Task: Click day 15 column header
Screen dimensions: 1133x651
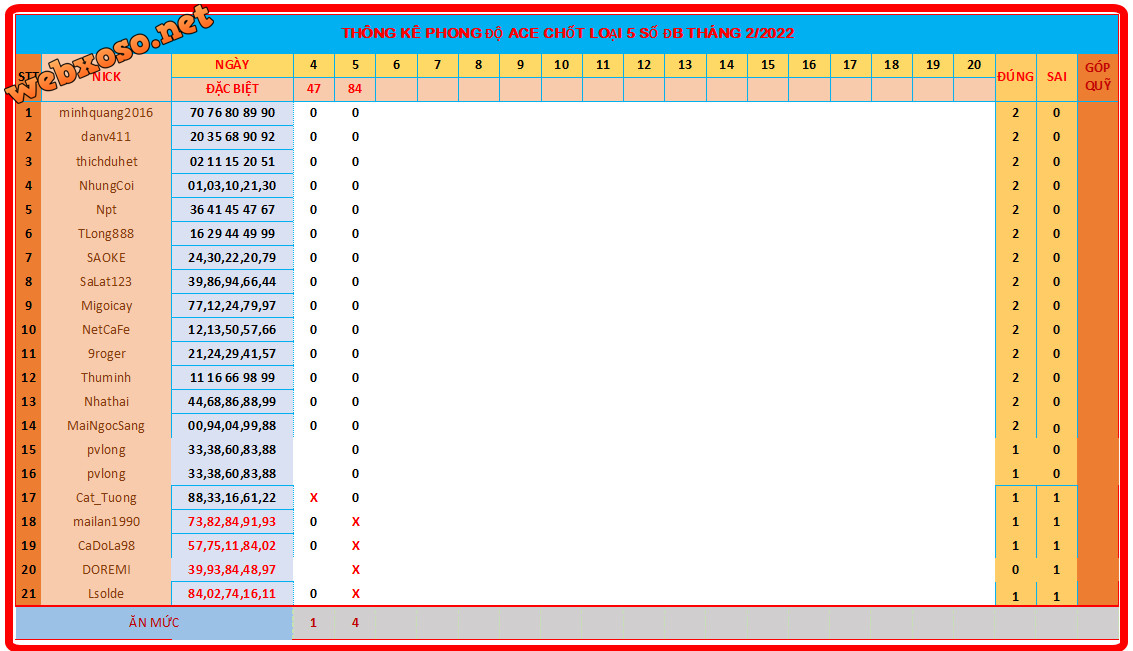Action: (767, 64)
